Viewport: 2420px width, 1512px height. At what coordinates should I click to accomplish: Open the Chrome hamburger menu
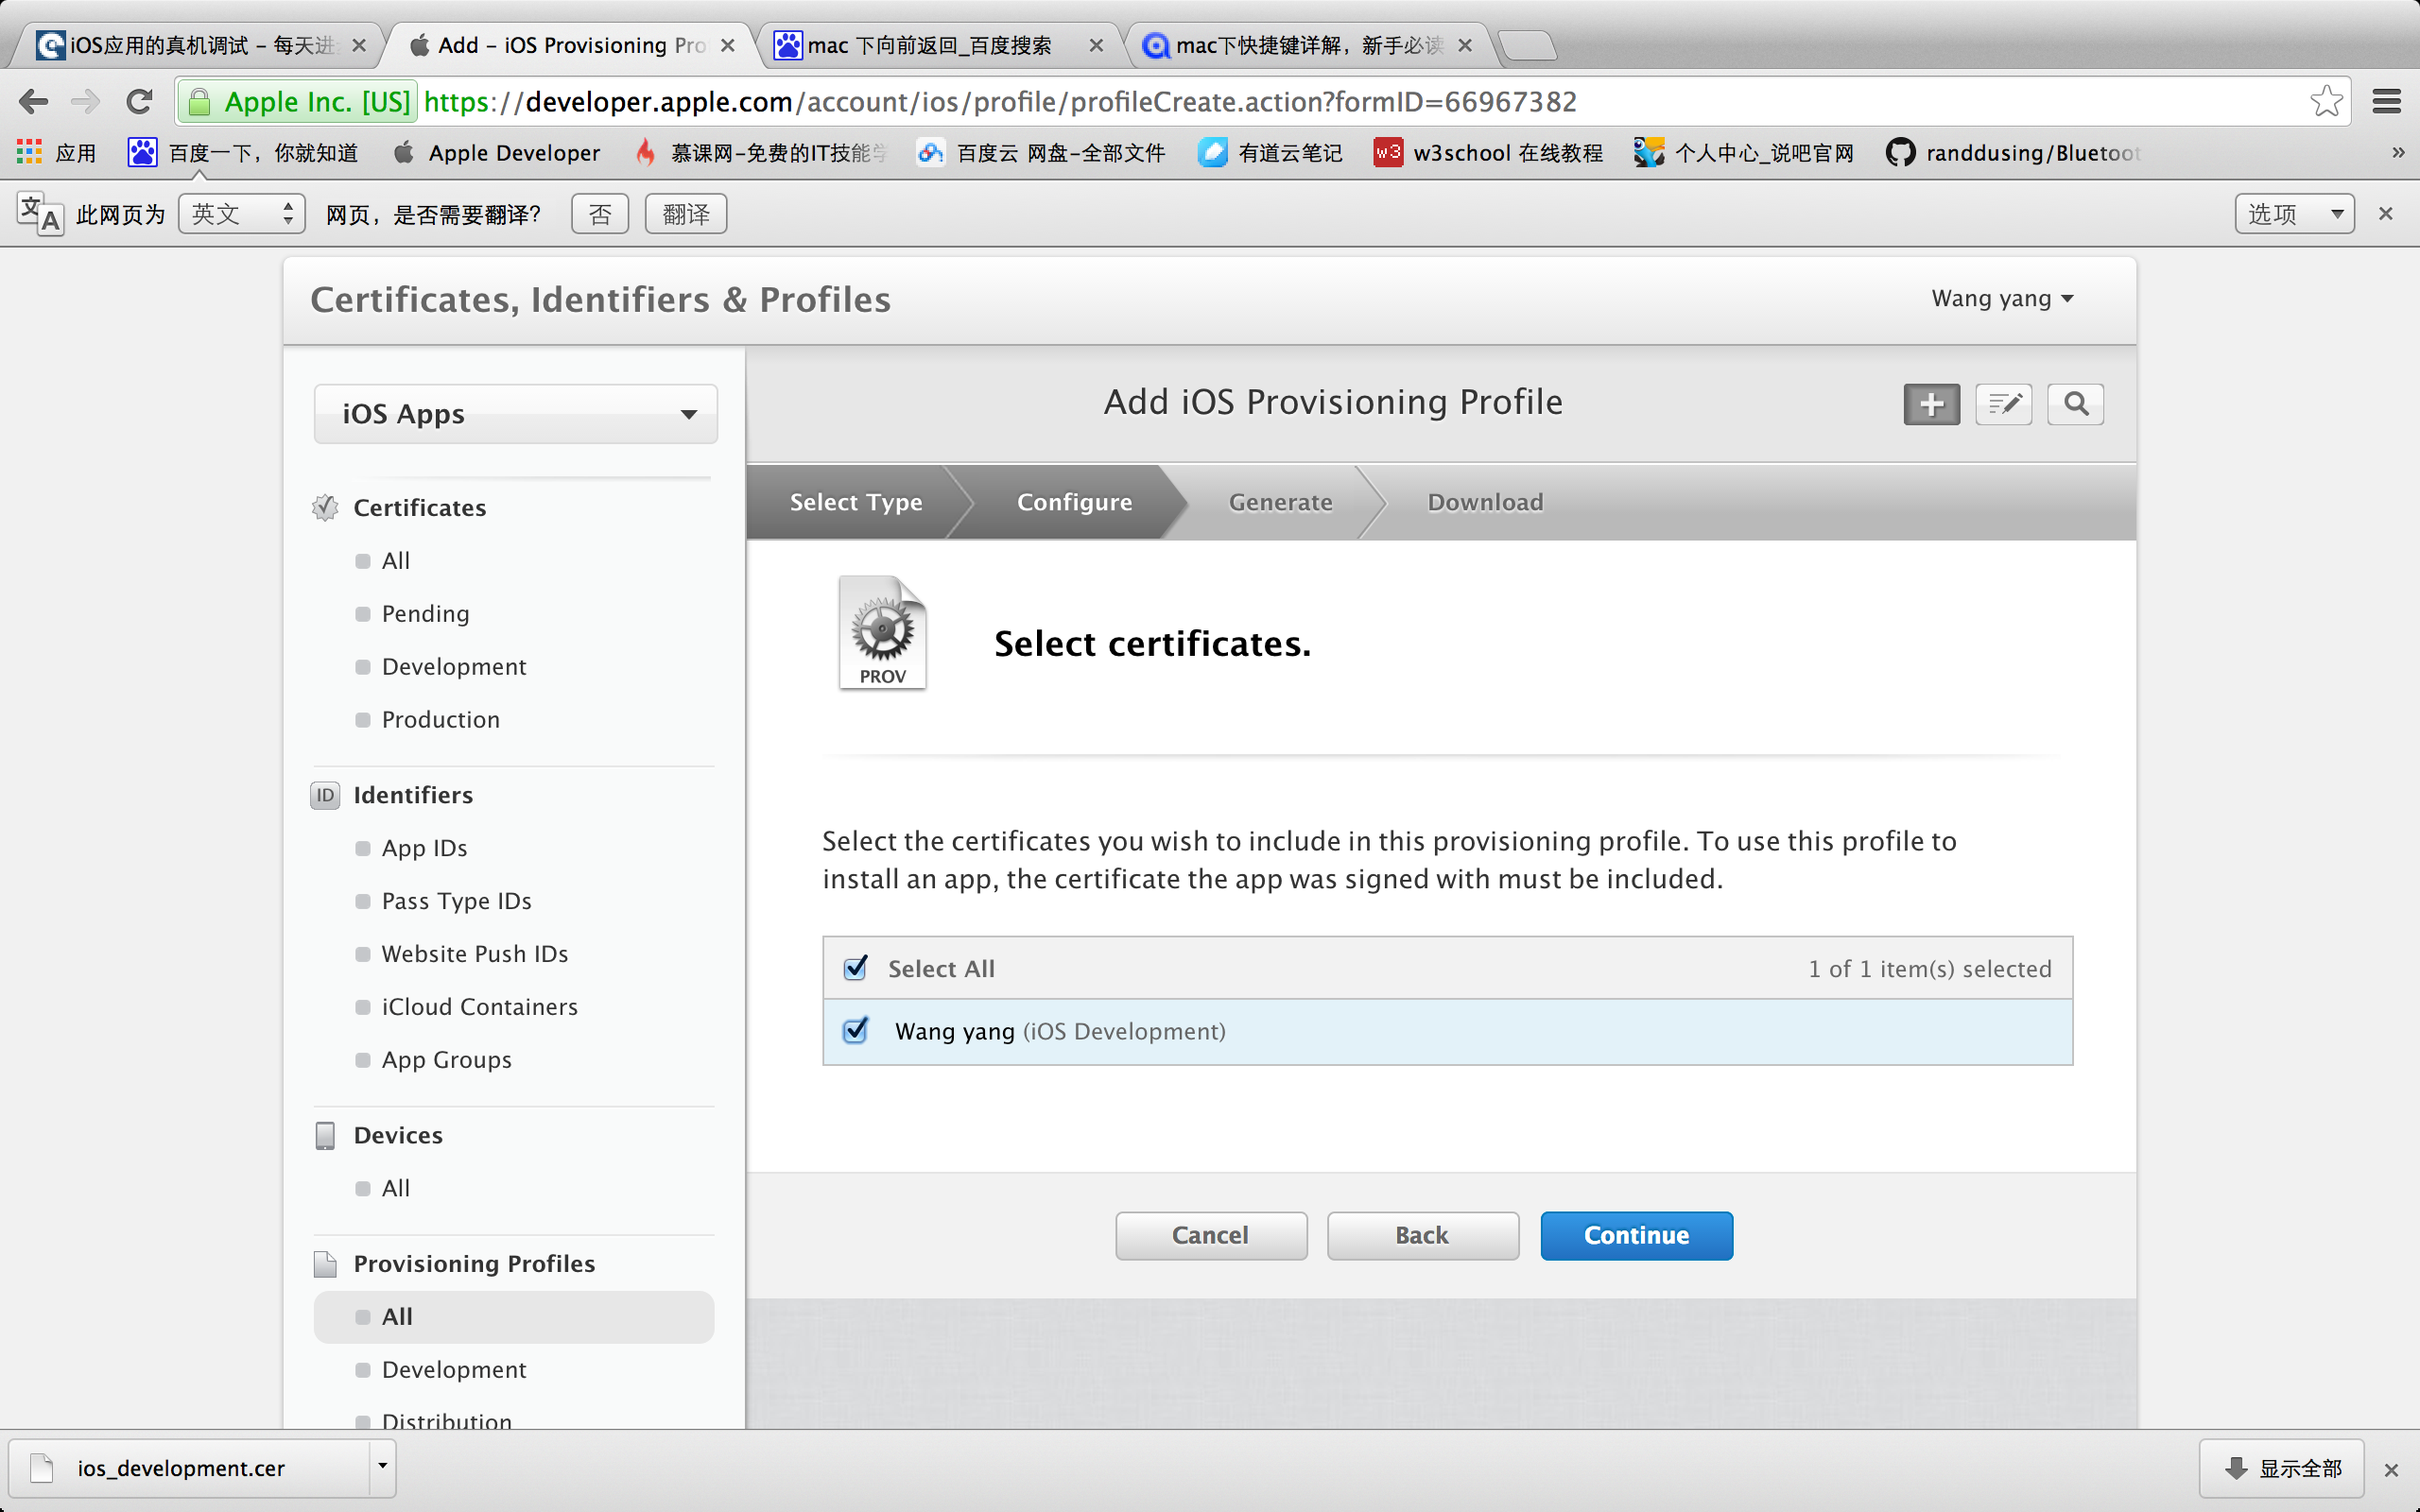tap(2386, 101)
